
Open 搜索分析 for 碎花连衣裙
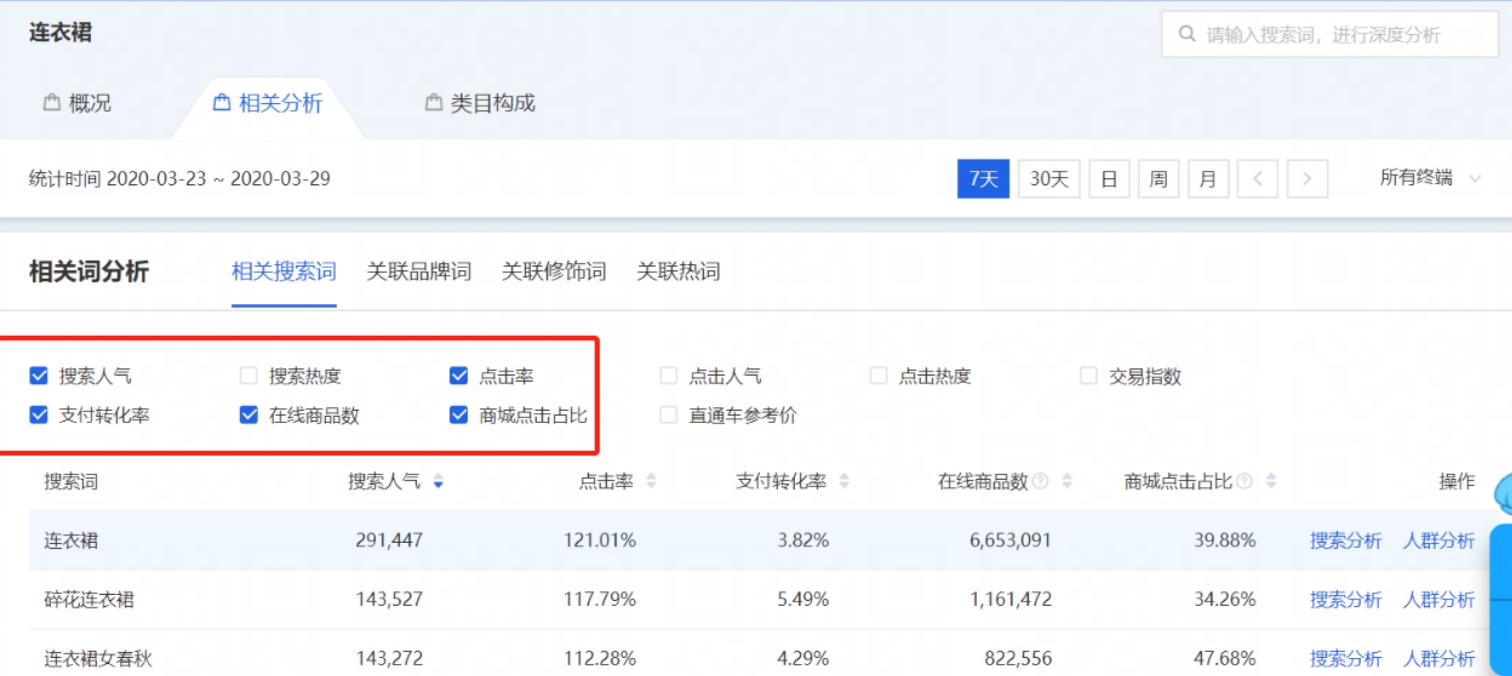[x=1344, y=599]
